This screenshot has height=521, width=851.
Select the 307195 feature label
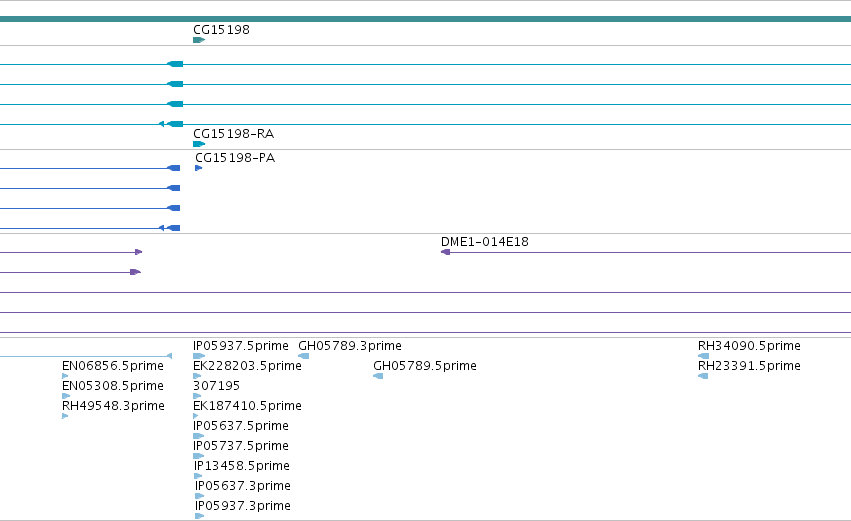[217, 386]
